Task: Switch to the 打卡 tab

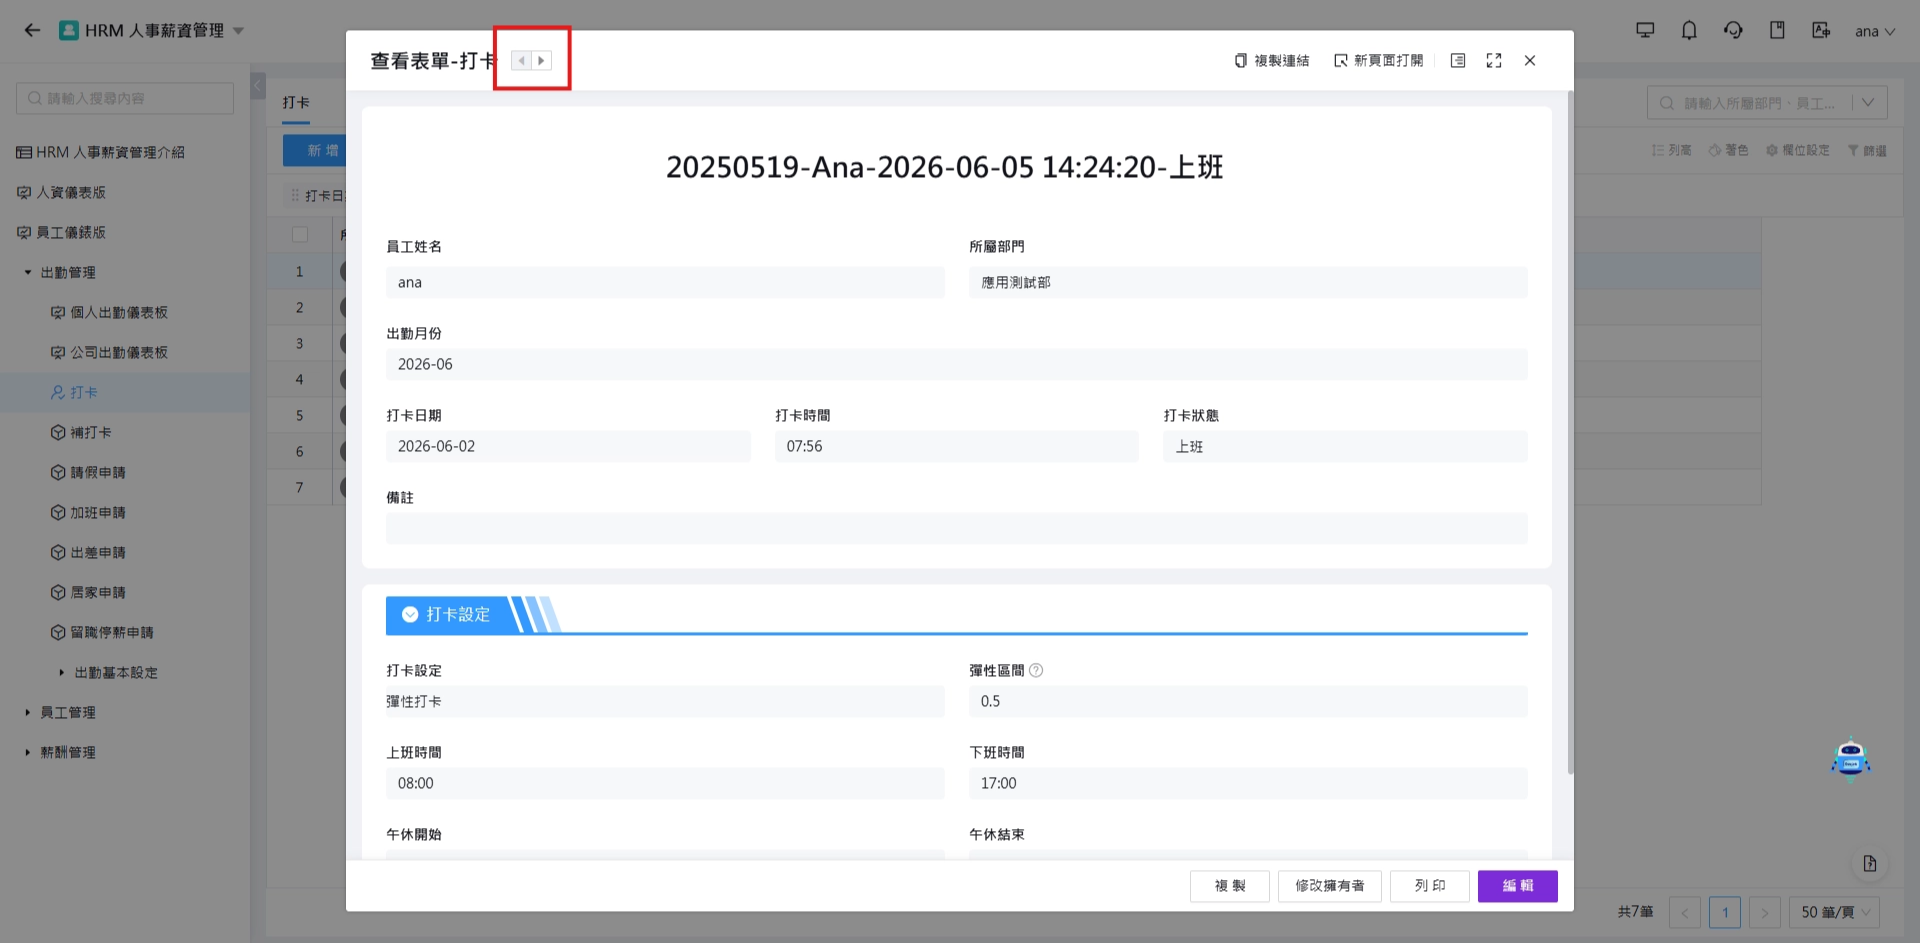Action: [296, 102]
